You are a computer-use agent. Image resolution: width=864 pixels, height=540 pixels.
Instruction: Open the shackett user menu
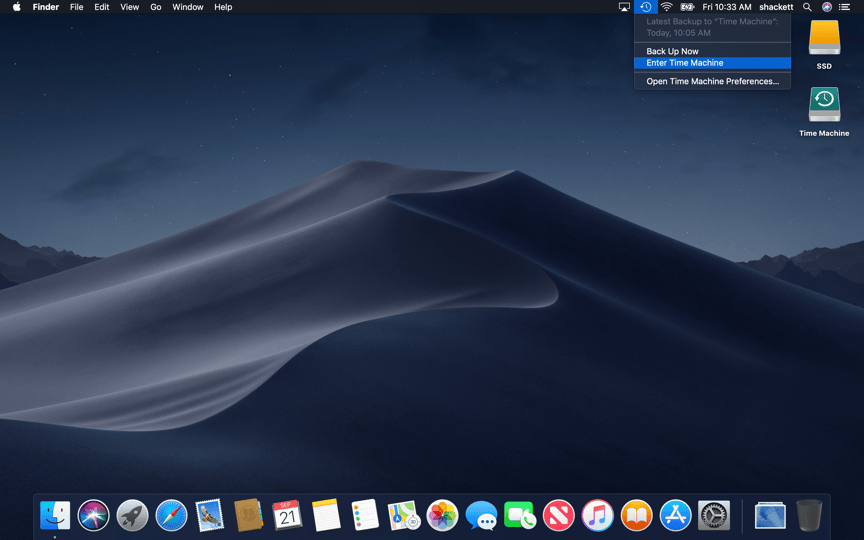click(776, 7)
